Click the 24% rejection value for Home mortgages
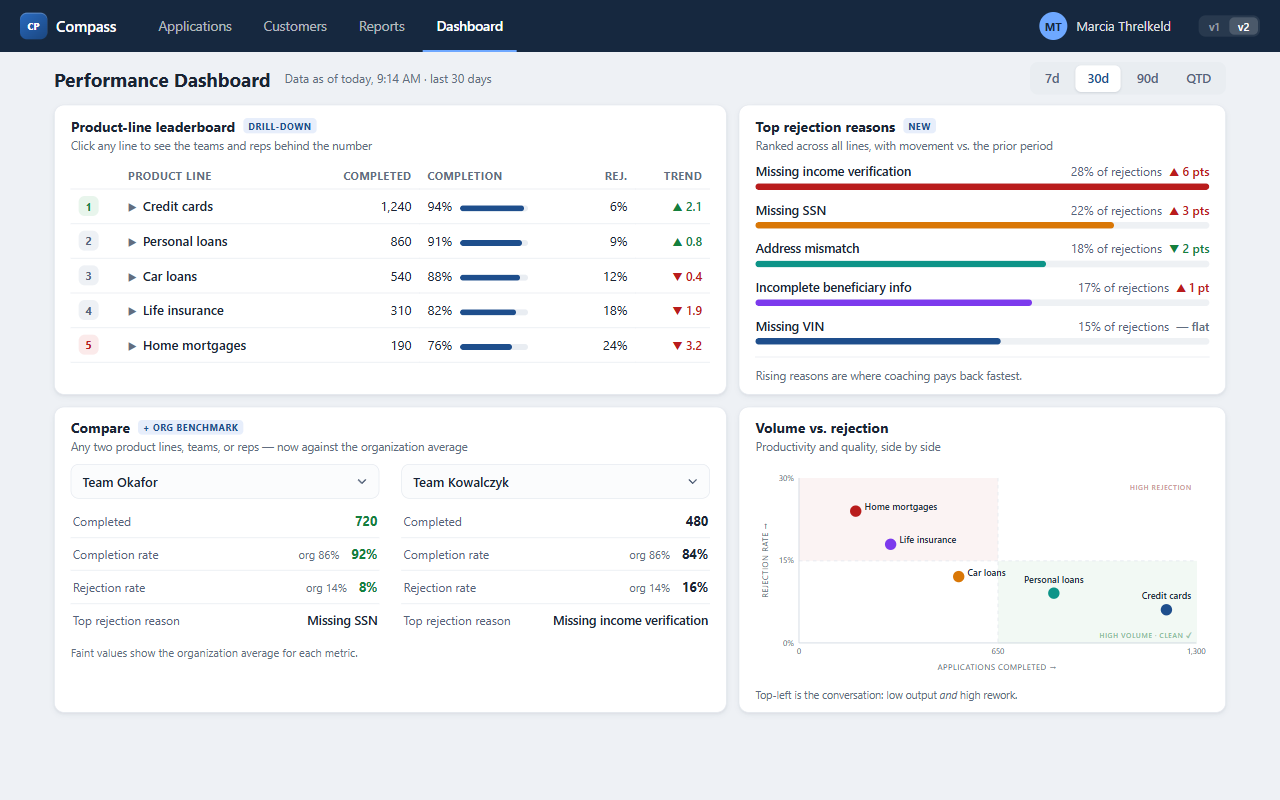This screenshot has width=1280, height=800. [x=615, y=346]
